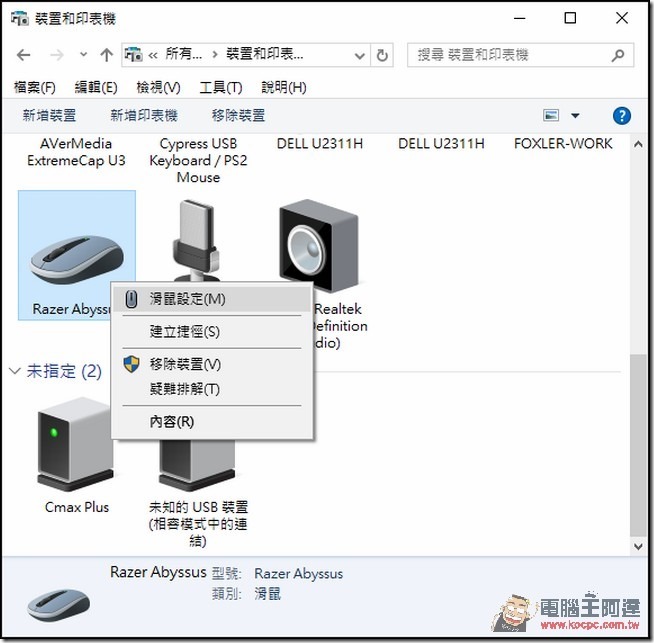Click the 移除裝置 toolbar button
The width and height of the screenshot is (654, 643).
click(239, 116)
